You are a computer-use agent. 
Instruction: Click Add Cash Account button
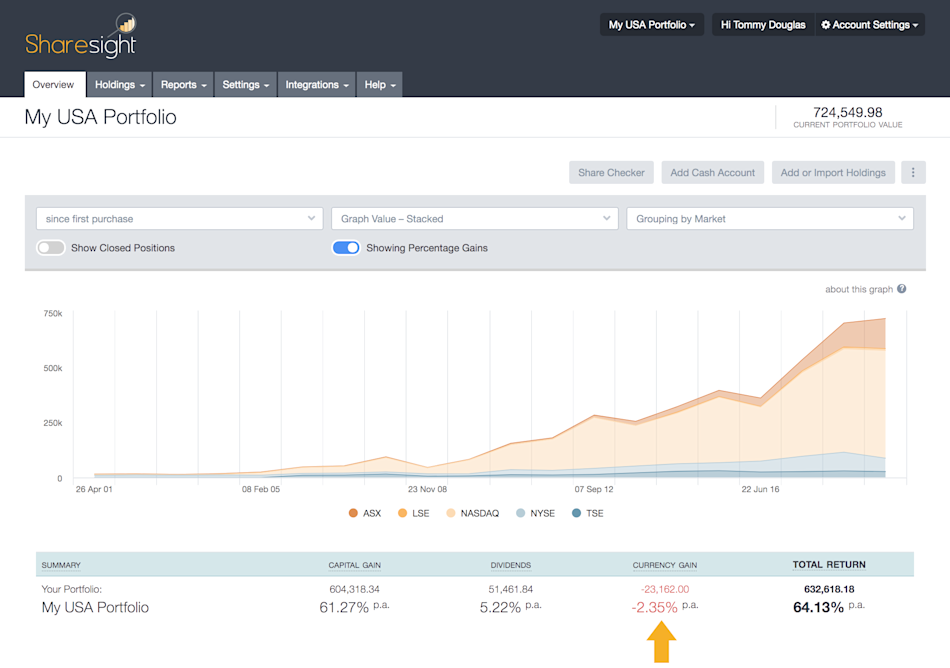(x=712, y=173)
